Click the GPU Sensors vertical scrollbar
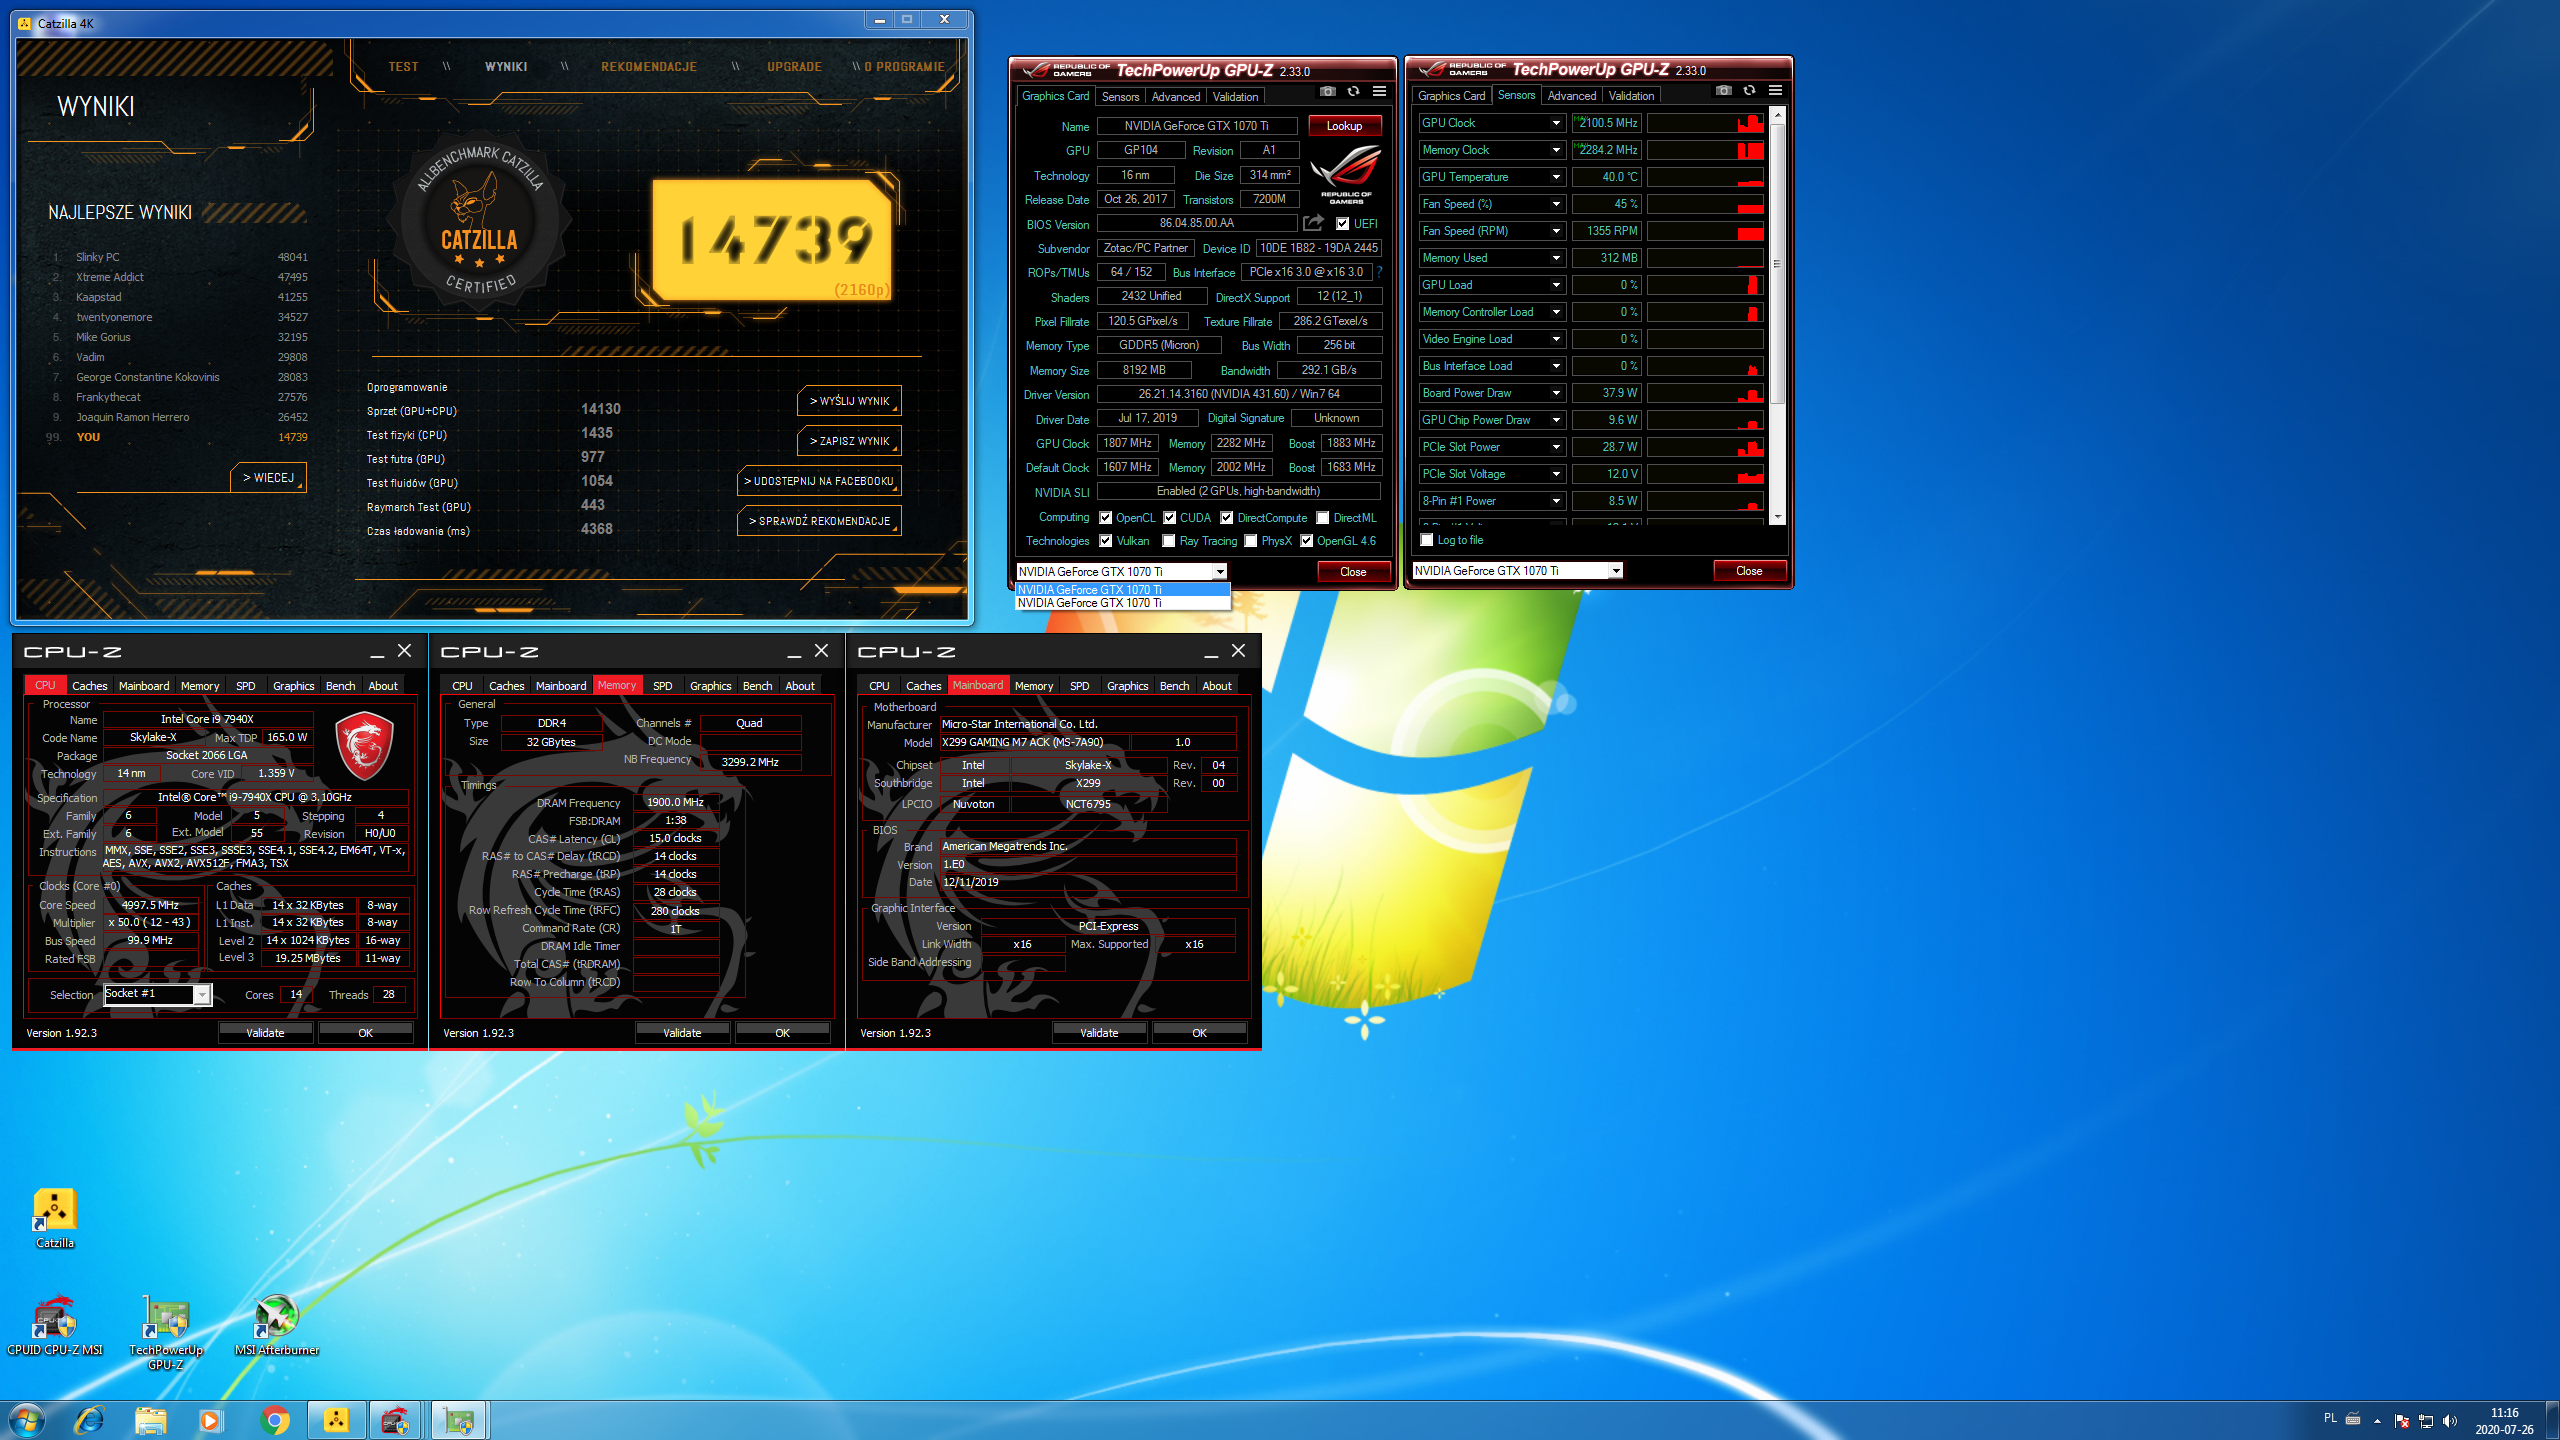Screen dimensions: 2560x1440 pyautogui.click(x=1777, y=316)
